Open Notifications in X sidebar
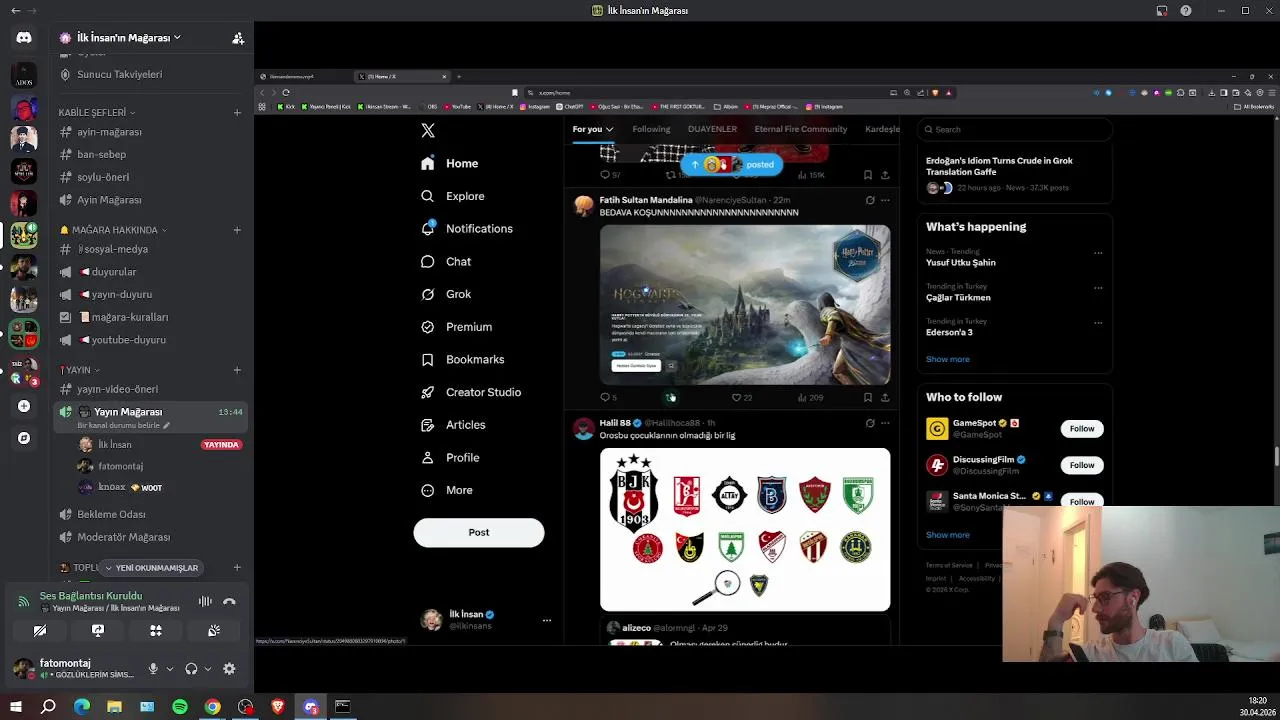1280x720 pixels. coord(467,229)
